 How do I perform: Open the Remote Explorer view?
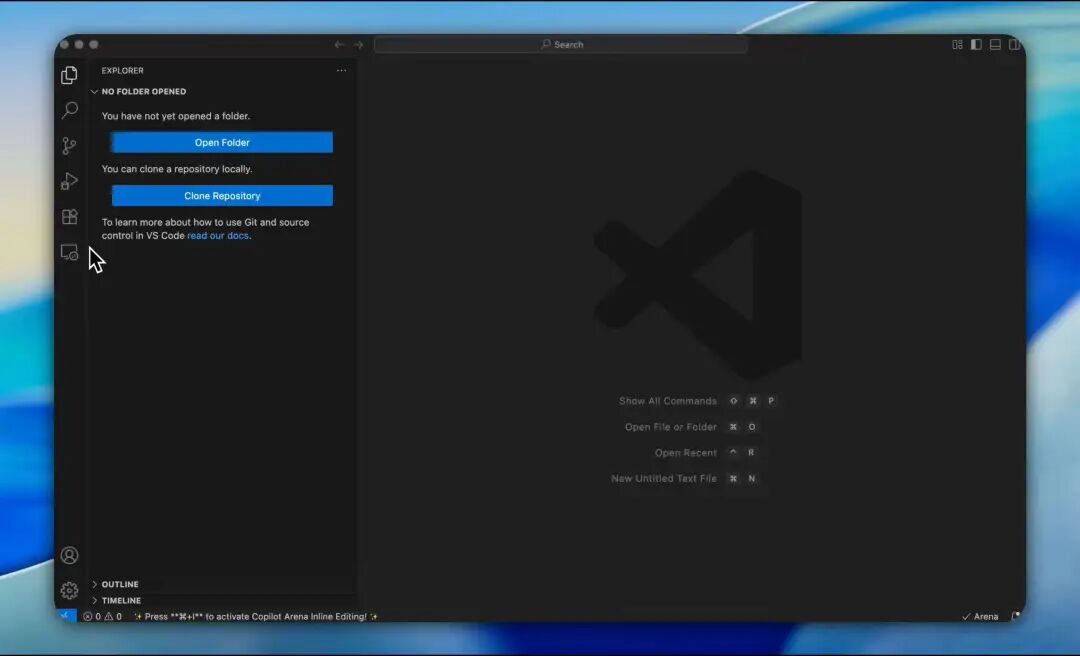click(x=70, y=252)
